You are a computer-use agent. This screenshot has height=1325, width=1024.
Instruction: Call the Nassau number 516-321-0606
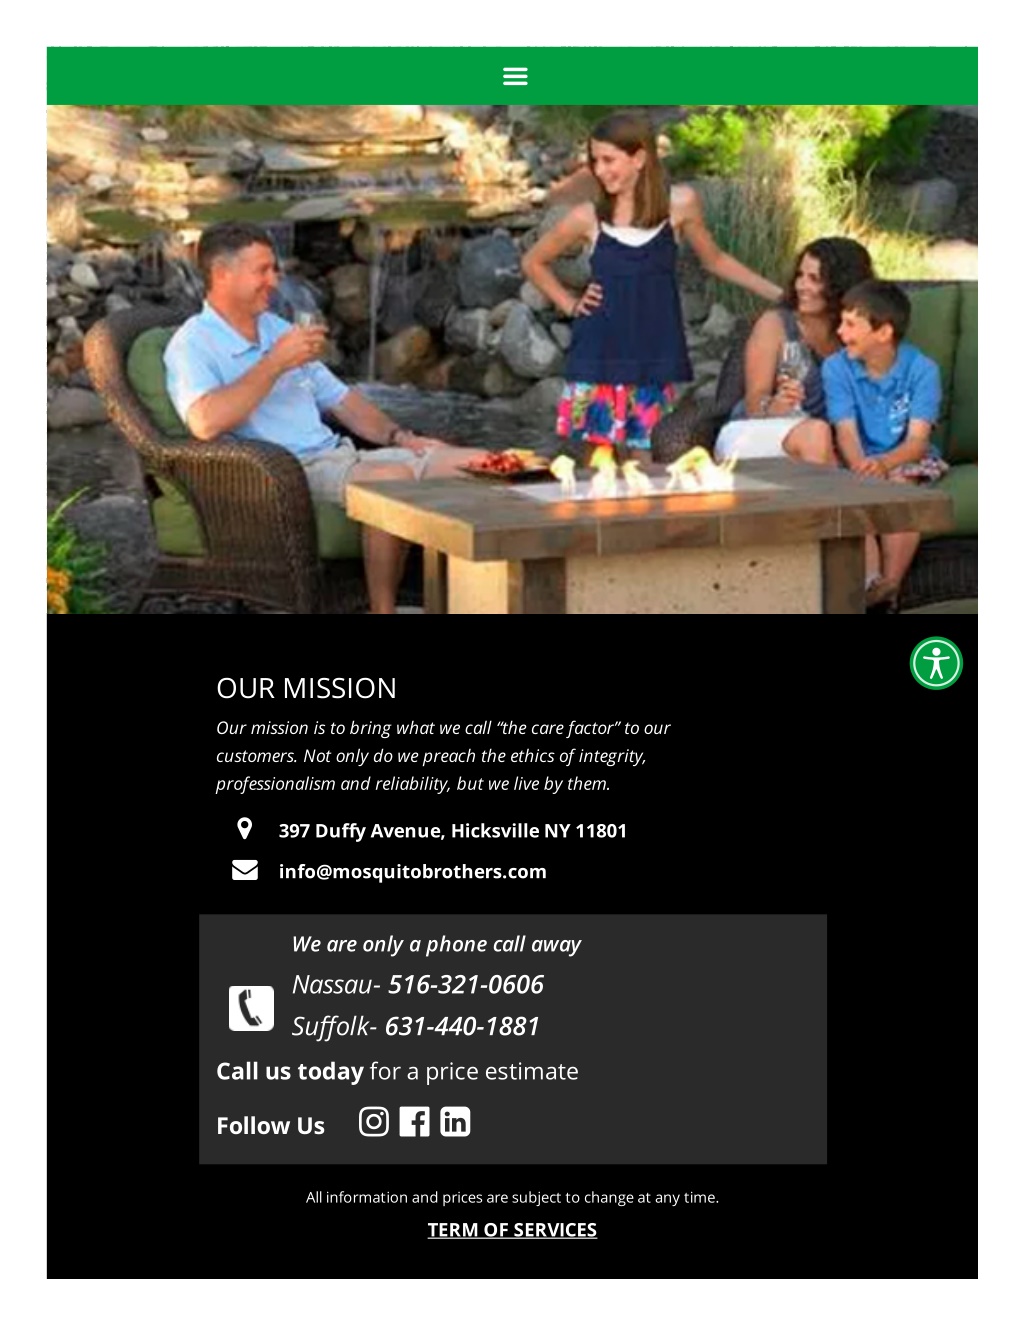coord(466,984)
